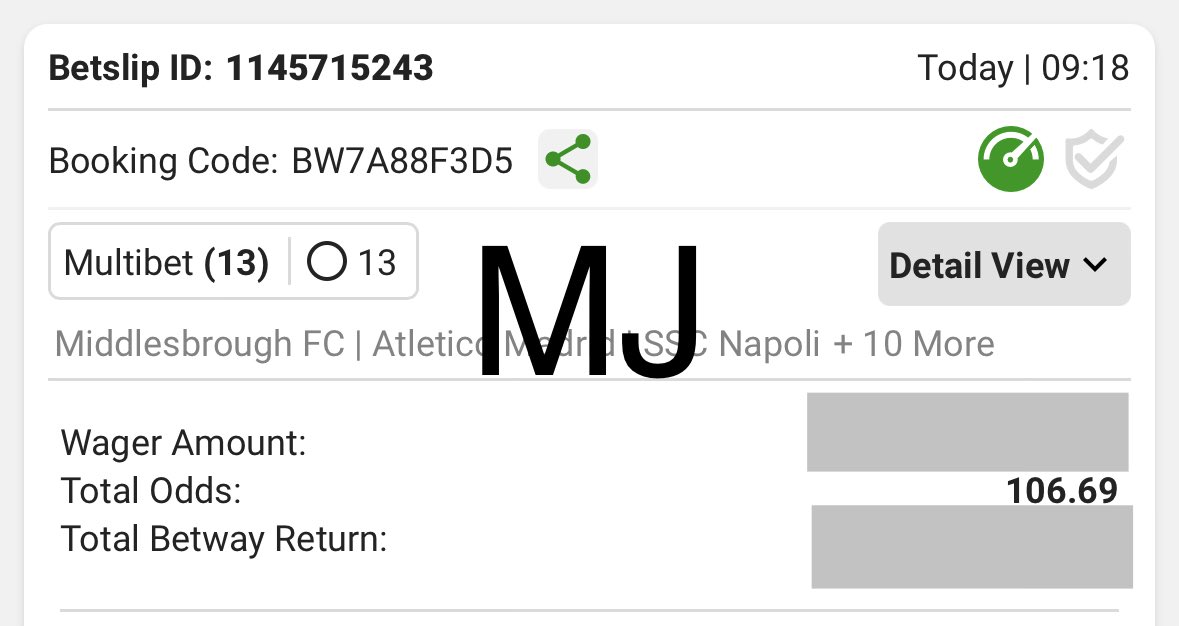Tap the hidden Wager Amount grey box

point(968,432)
